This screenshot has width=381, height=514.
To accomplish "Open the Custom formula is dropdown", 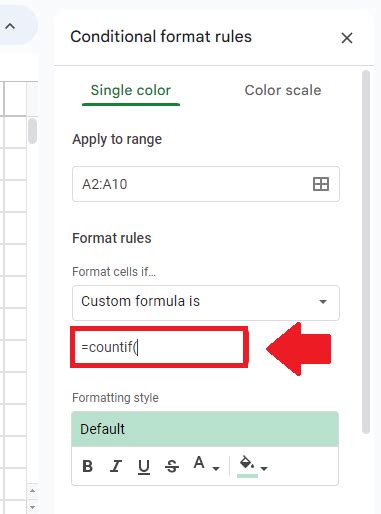I will [206, 302].
